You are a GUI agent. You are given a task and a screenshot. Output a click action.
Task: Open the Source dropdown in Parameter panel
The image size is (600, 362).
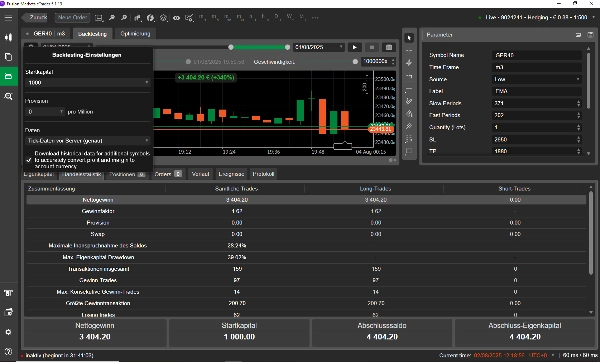(x=536, y=79)
